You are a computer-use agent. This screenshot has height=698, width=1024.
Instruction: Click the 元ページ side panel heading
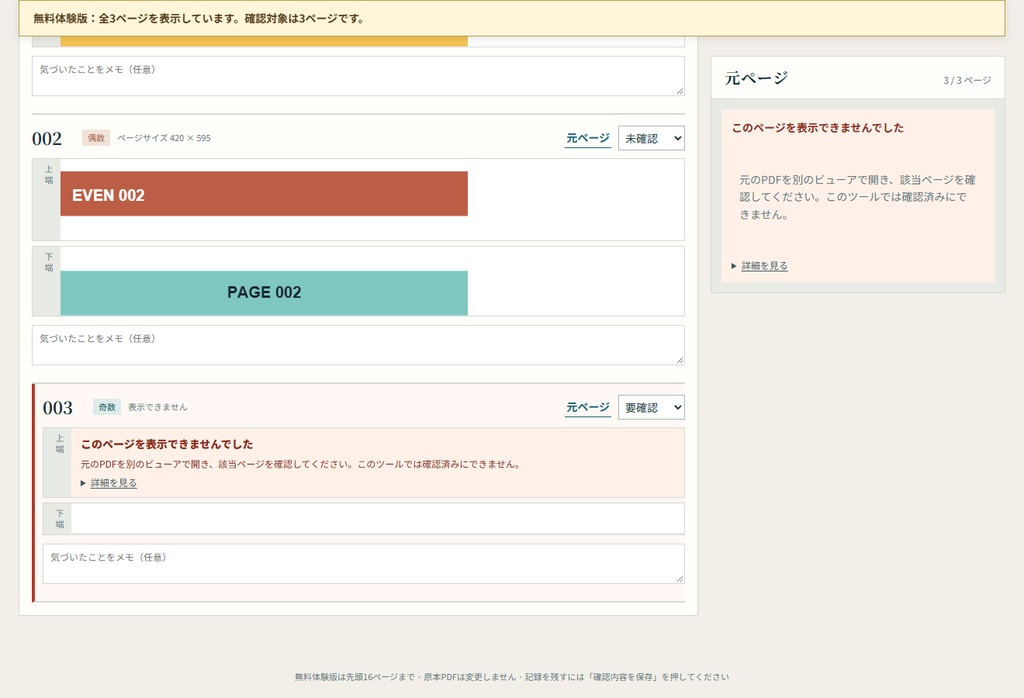pyautogui.click(x=756, y=78)
